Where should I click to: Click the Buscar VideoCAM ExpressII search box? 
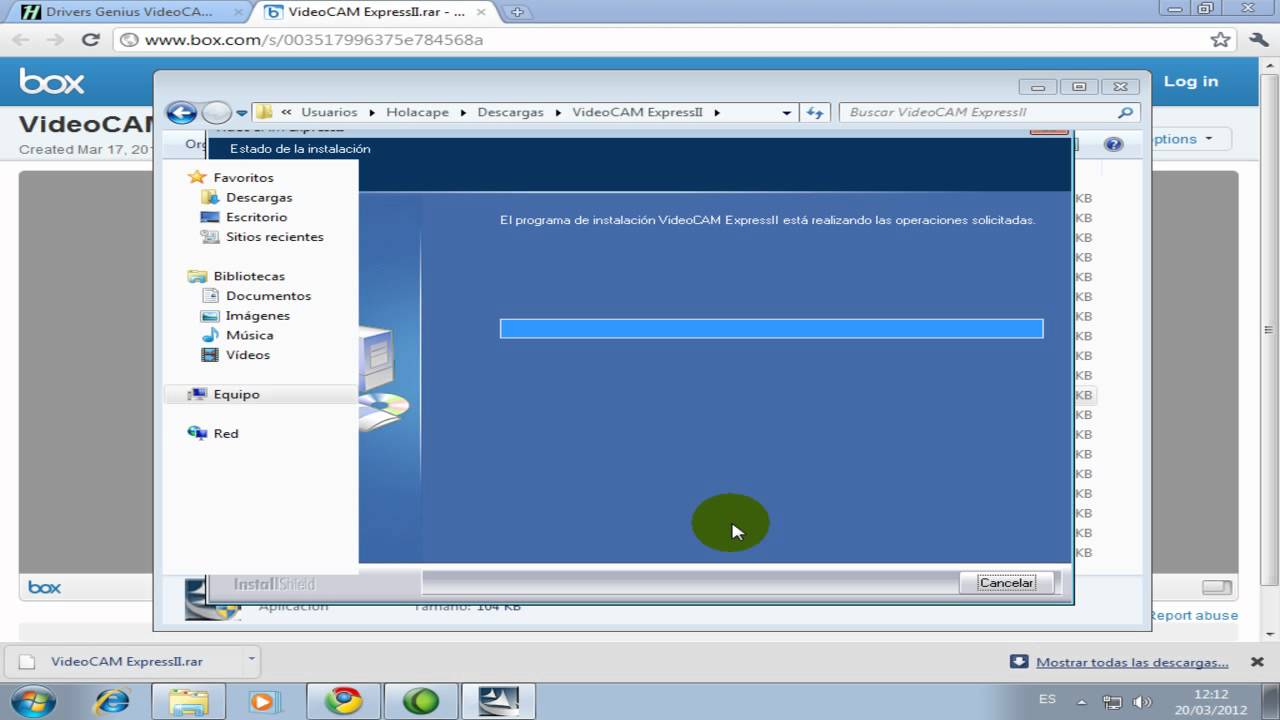point(988,112)
